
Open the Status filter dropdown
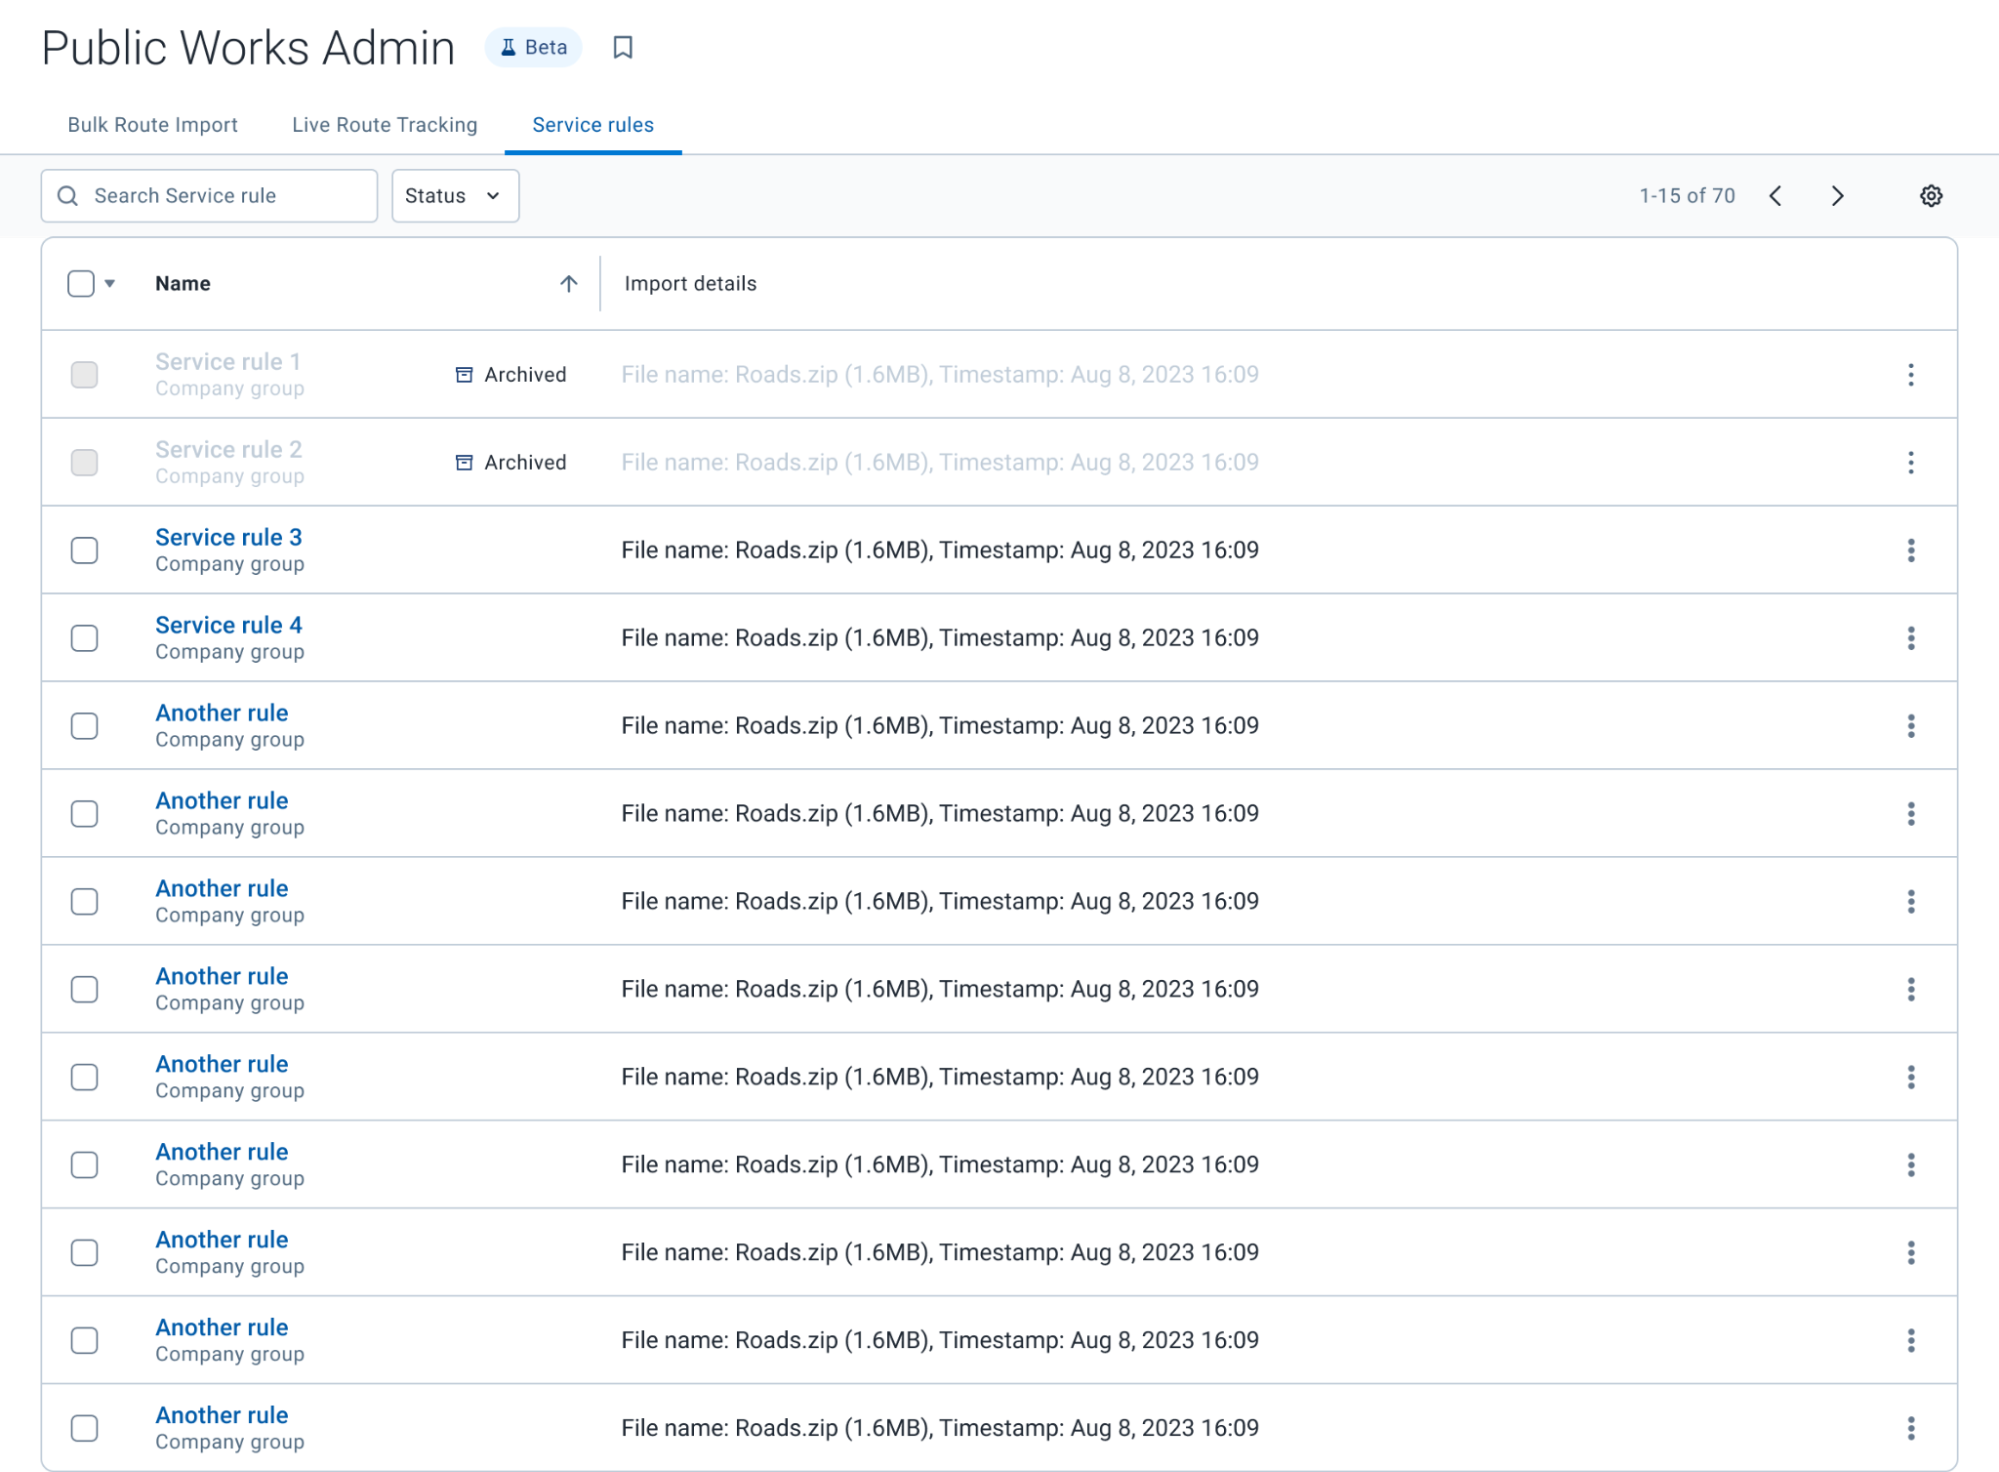pyautogui.click(x=454, y=196)
